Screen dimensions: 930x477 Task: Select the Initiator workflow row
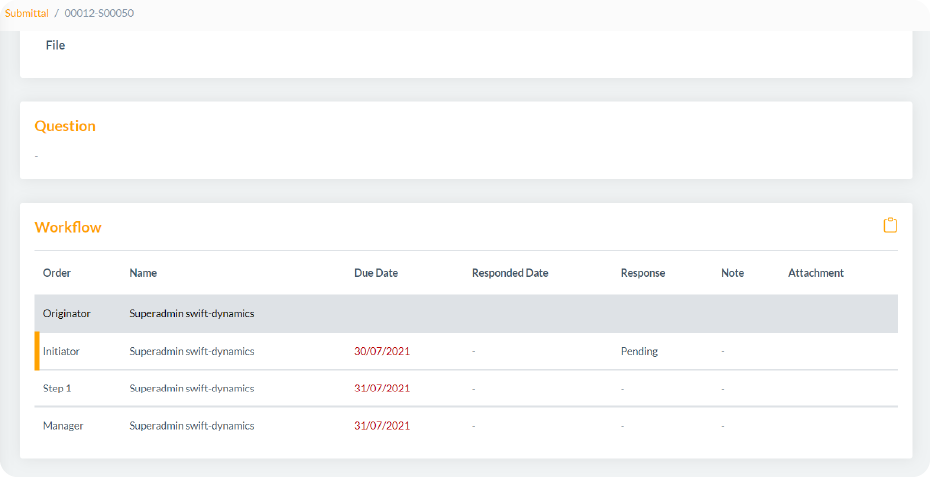point(466,351)
